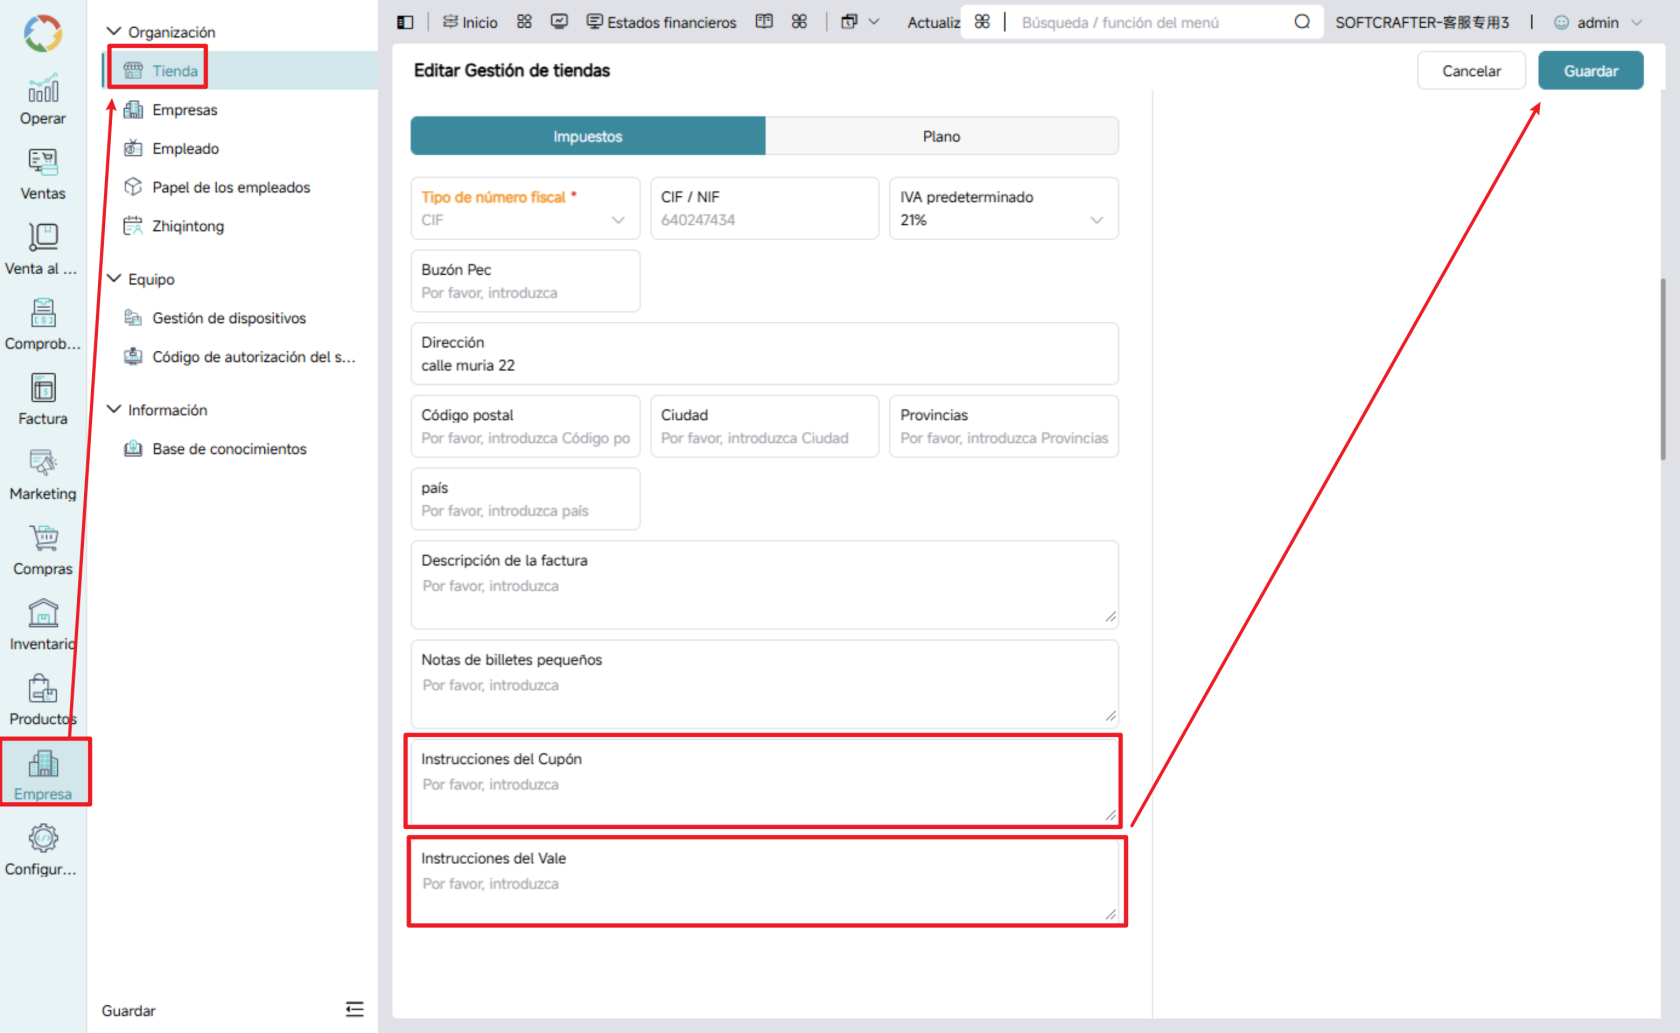Open the Tipo de número fiscal dropdown
Image resolution: width=1680 pixels, height=1033 pixels.
525,208
